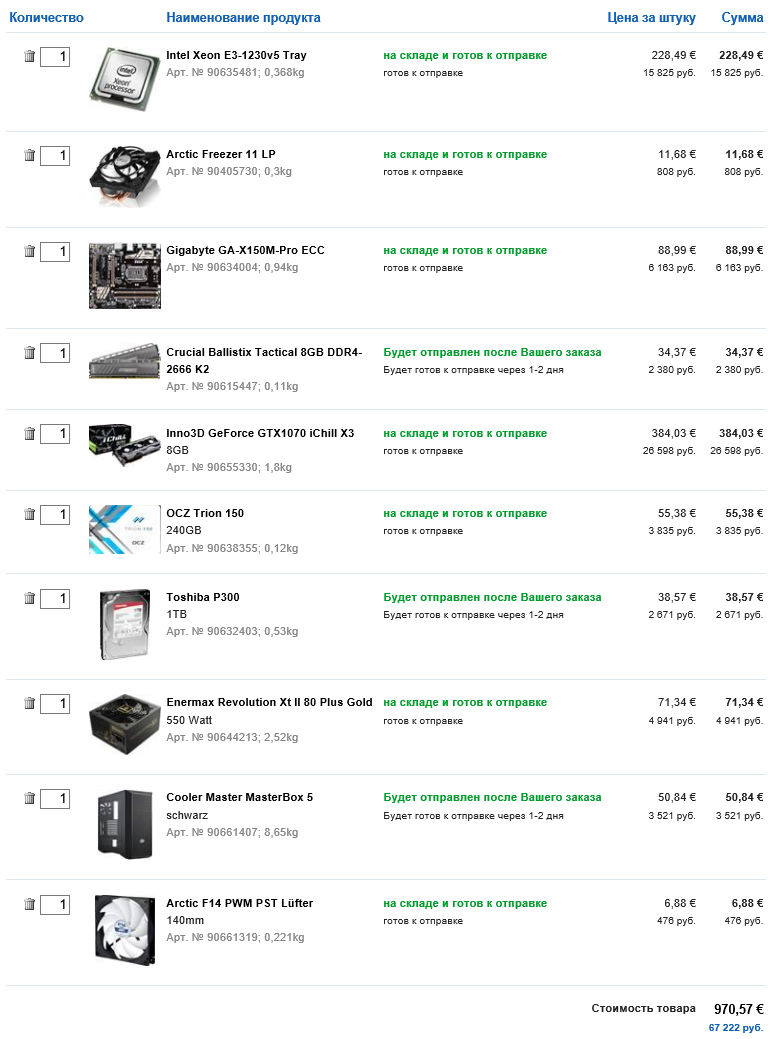Delete Enermax Revolution power supply from cart

(29, 704)
